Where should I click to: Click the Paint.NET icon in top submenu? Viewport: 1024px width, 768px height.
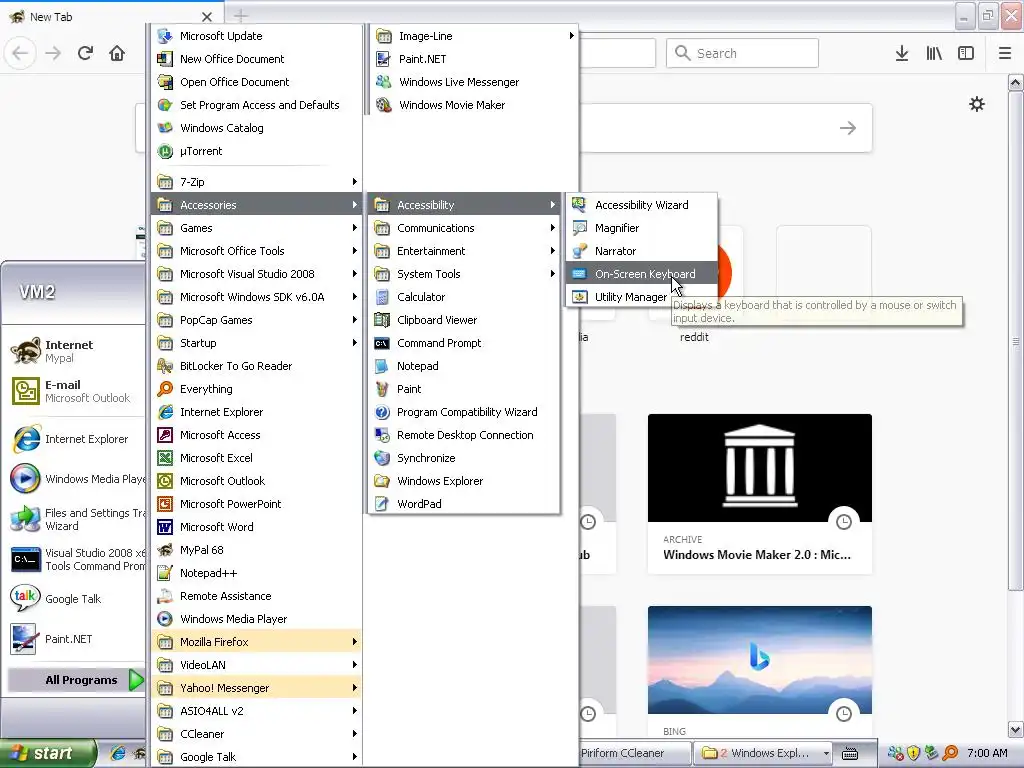(384, 59)
